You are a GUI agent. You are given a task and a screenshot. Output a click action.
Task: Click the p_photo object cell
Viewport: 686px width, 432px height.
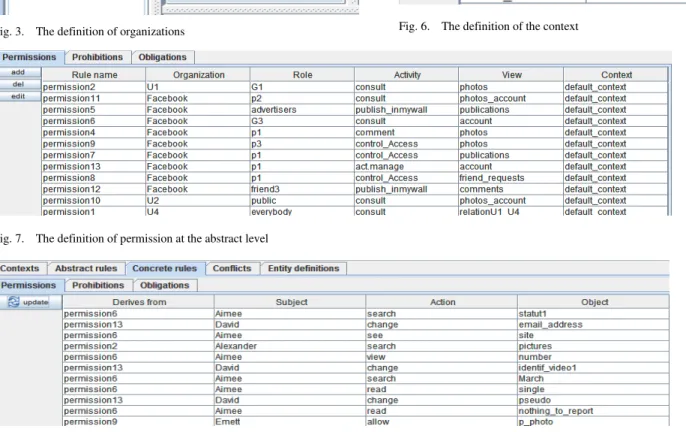tap(594, 422)
